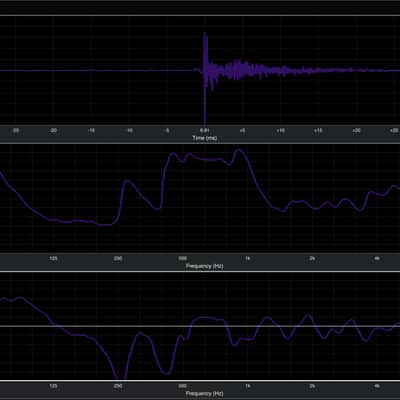The image size is (400, 400).
Task: Click bottom plot 'Frequency (Hz)' axis title
Action: click(205, 394)
